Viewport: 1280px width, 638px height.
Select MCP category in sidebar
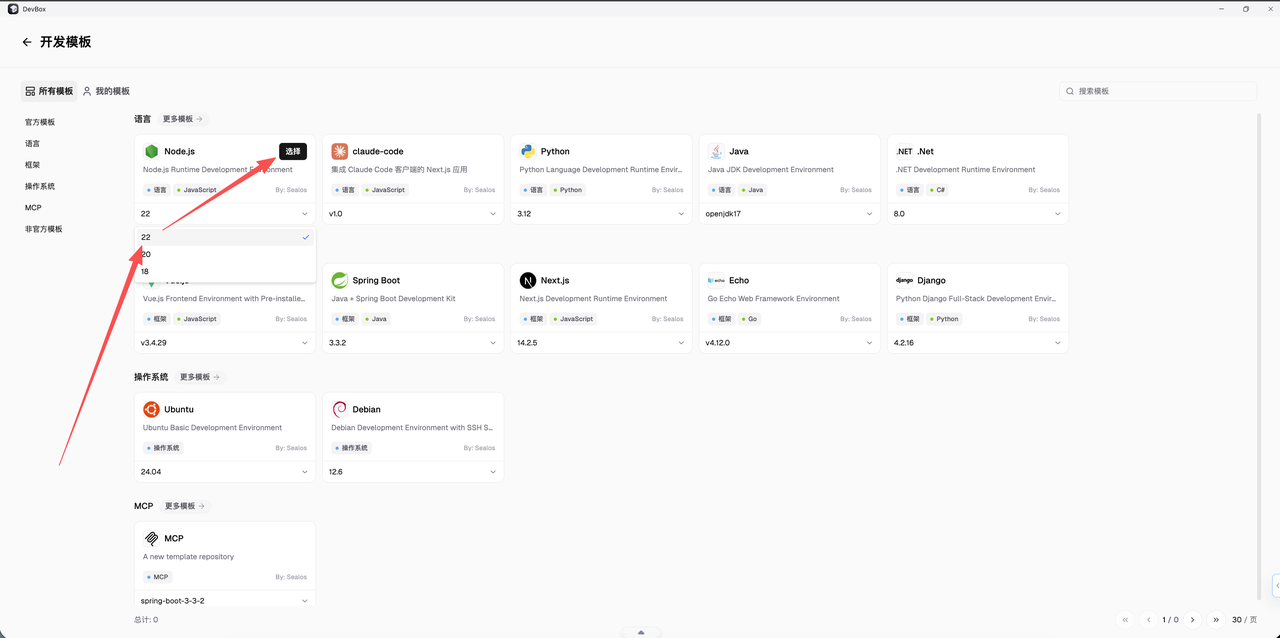pyautogui.click(x=33, y=208)
